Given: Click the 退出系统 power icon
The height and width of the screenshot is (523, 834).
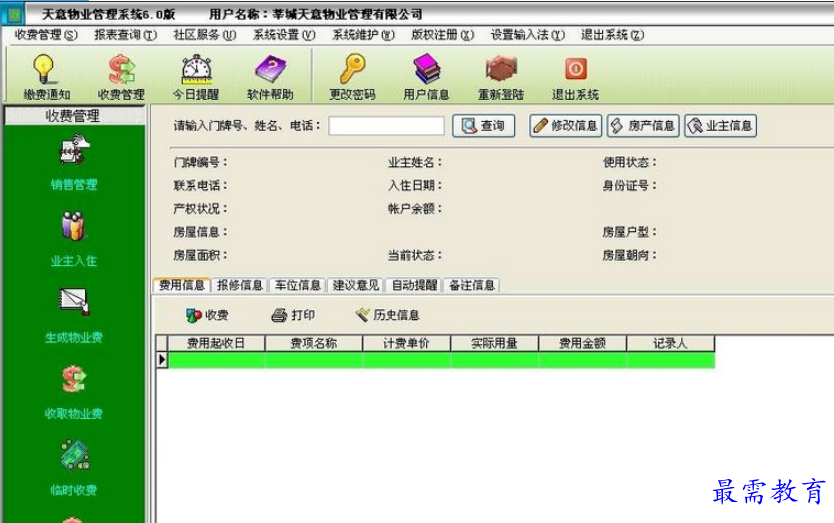Looking at the screenshot, I should (x=576, y=77).
